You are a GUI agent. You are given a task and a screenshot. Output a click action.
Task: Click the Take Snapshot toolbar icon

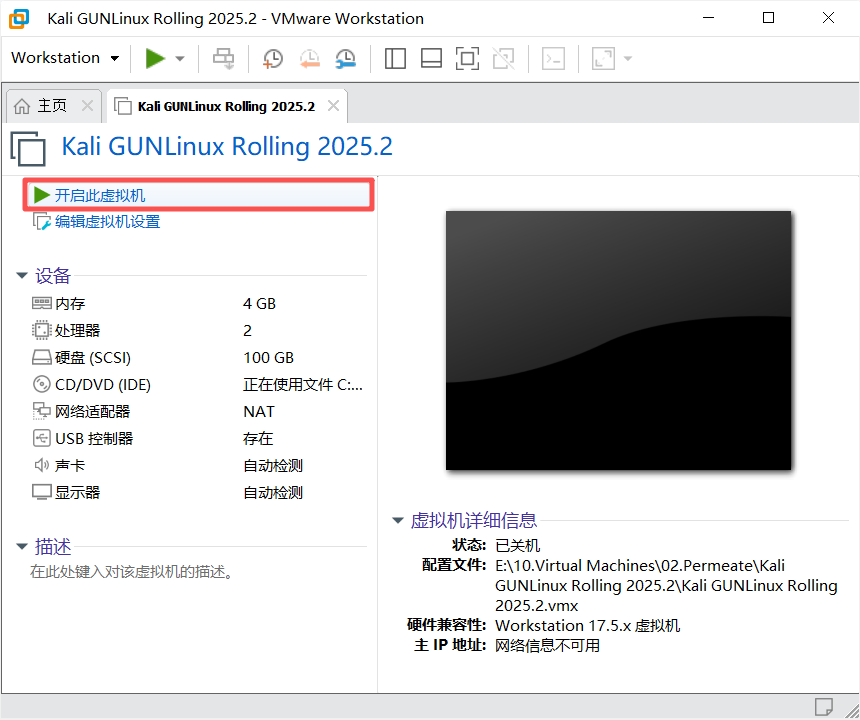click(273, 58)
